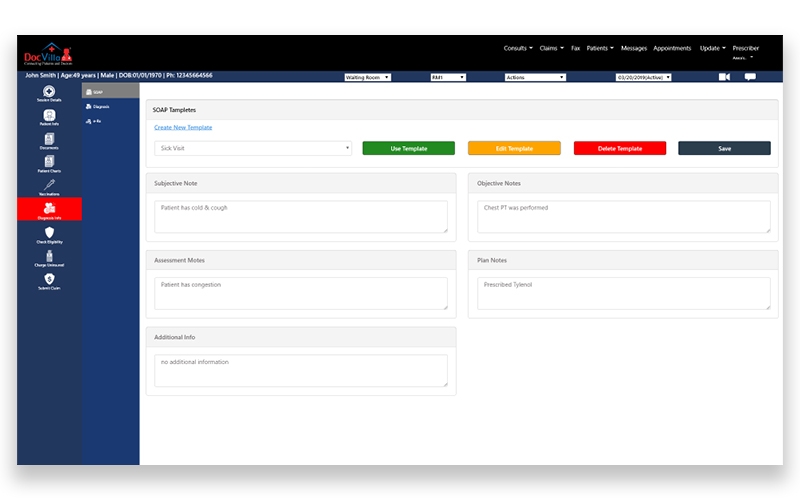Open the Sick Visit template dropdown

tap(253, 148)
